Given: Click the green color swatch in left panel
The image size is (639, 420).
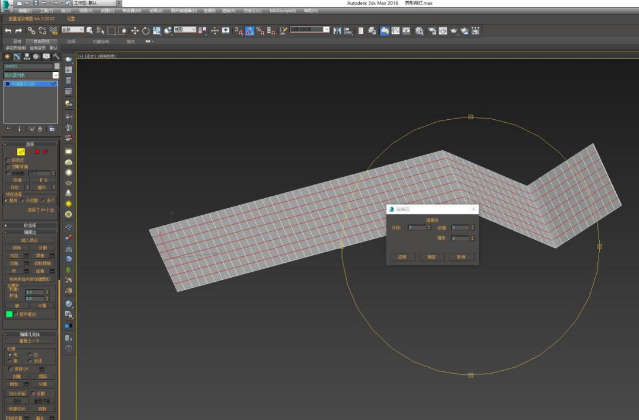Looking at the screenshot, I should [x=9, y=314].
